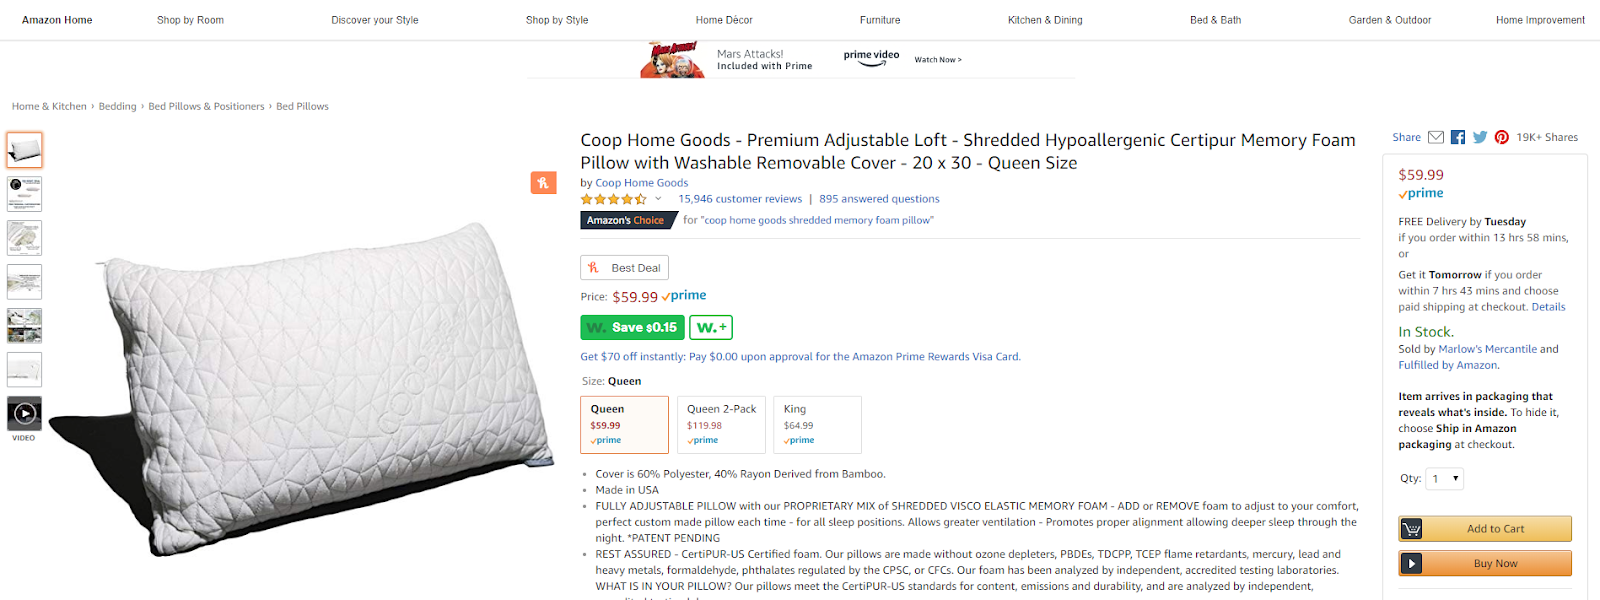
Task: Click the orange Honey icon beside product image
Action: pos(543,182)
